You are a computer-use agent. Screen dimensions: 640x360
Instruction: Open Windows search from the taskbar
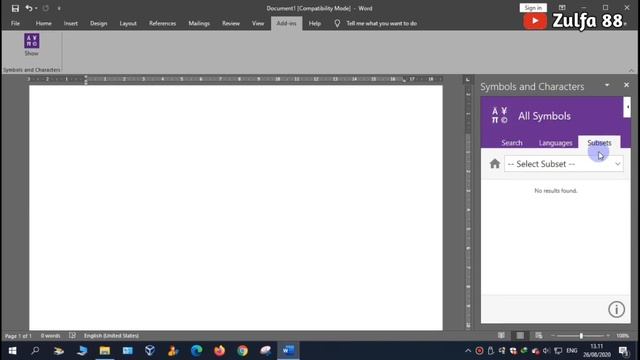[x=36, y=351]
